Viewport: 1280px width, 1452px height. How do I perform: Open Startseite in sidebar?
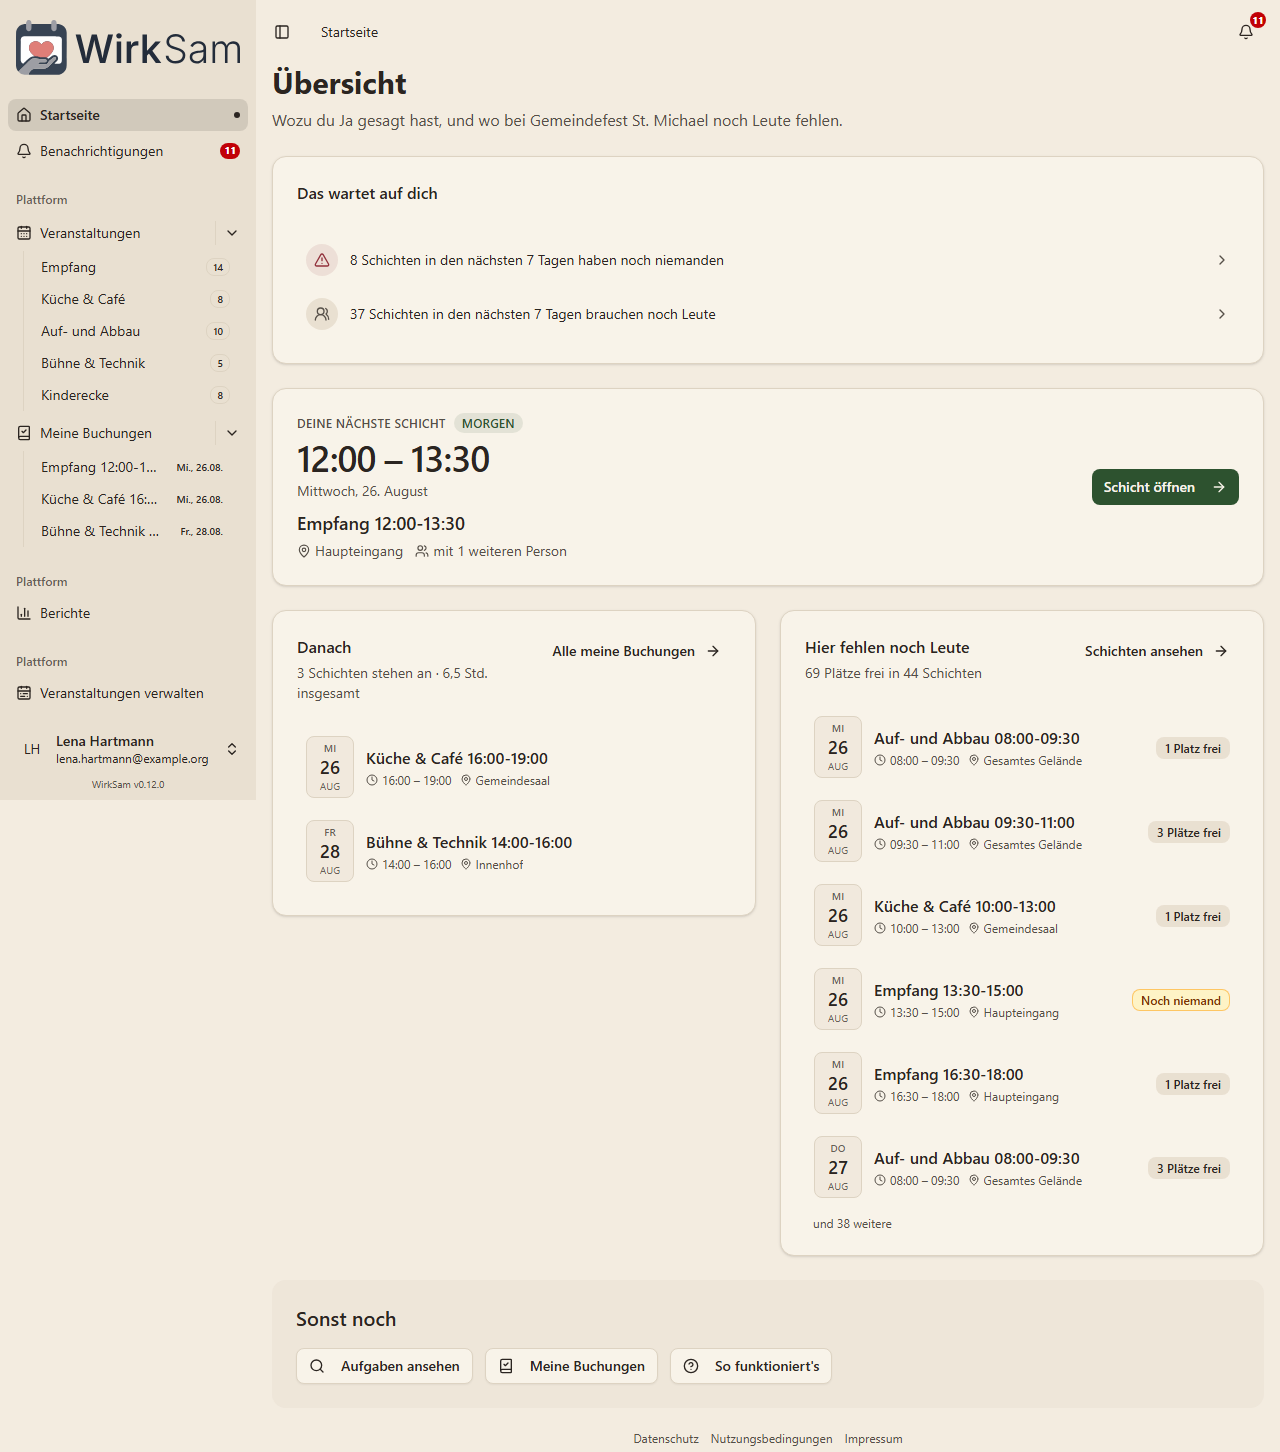[128, 115]
